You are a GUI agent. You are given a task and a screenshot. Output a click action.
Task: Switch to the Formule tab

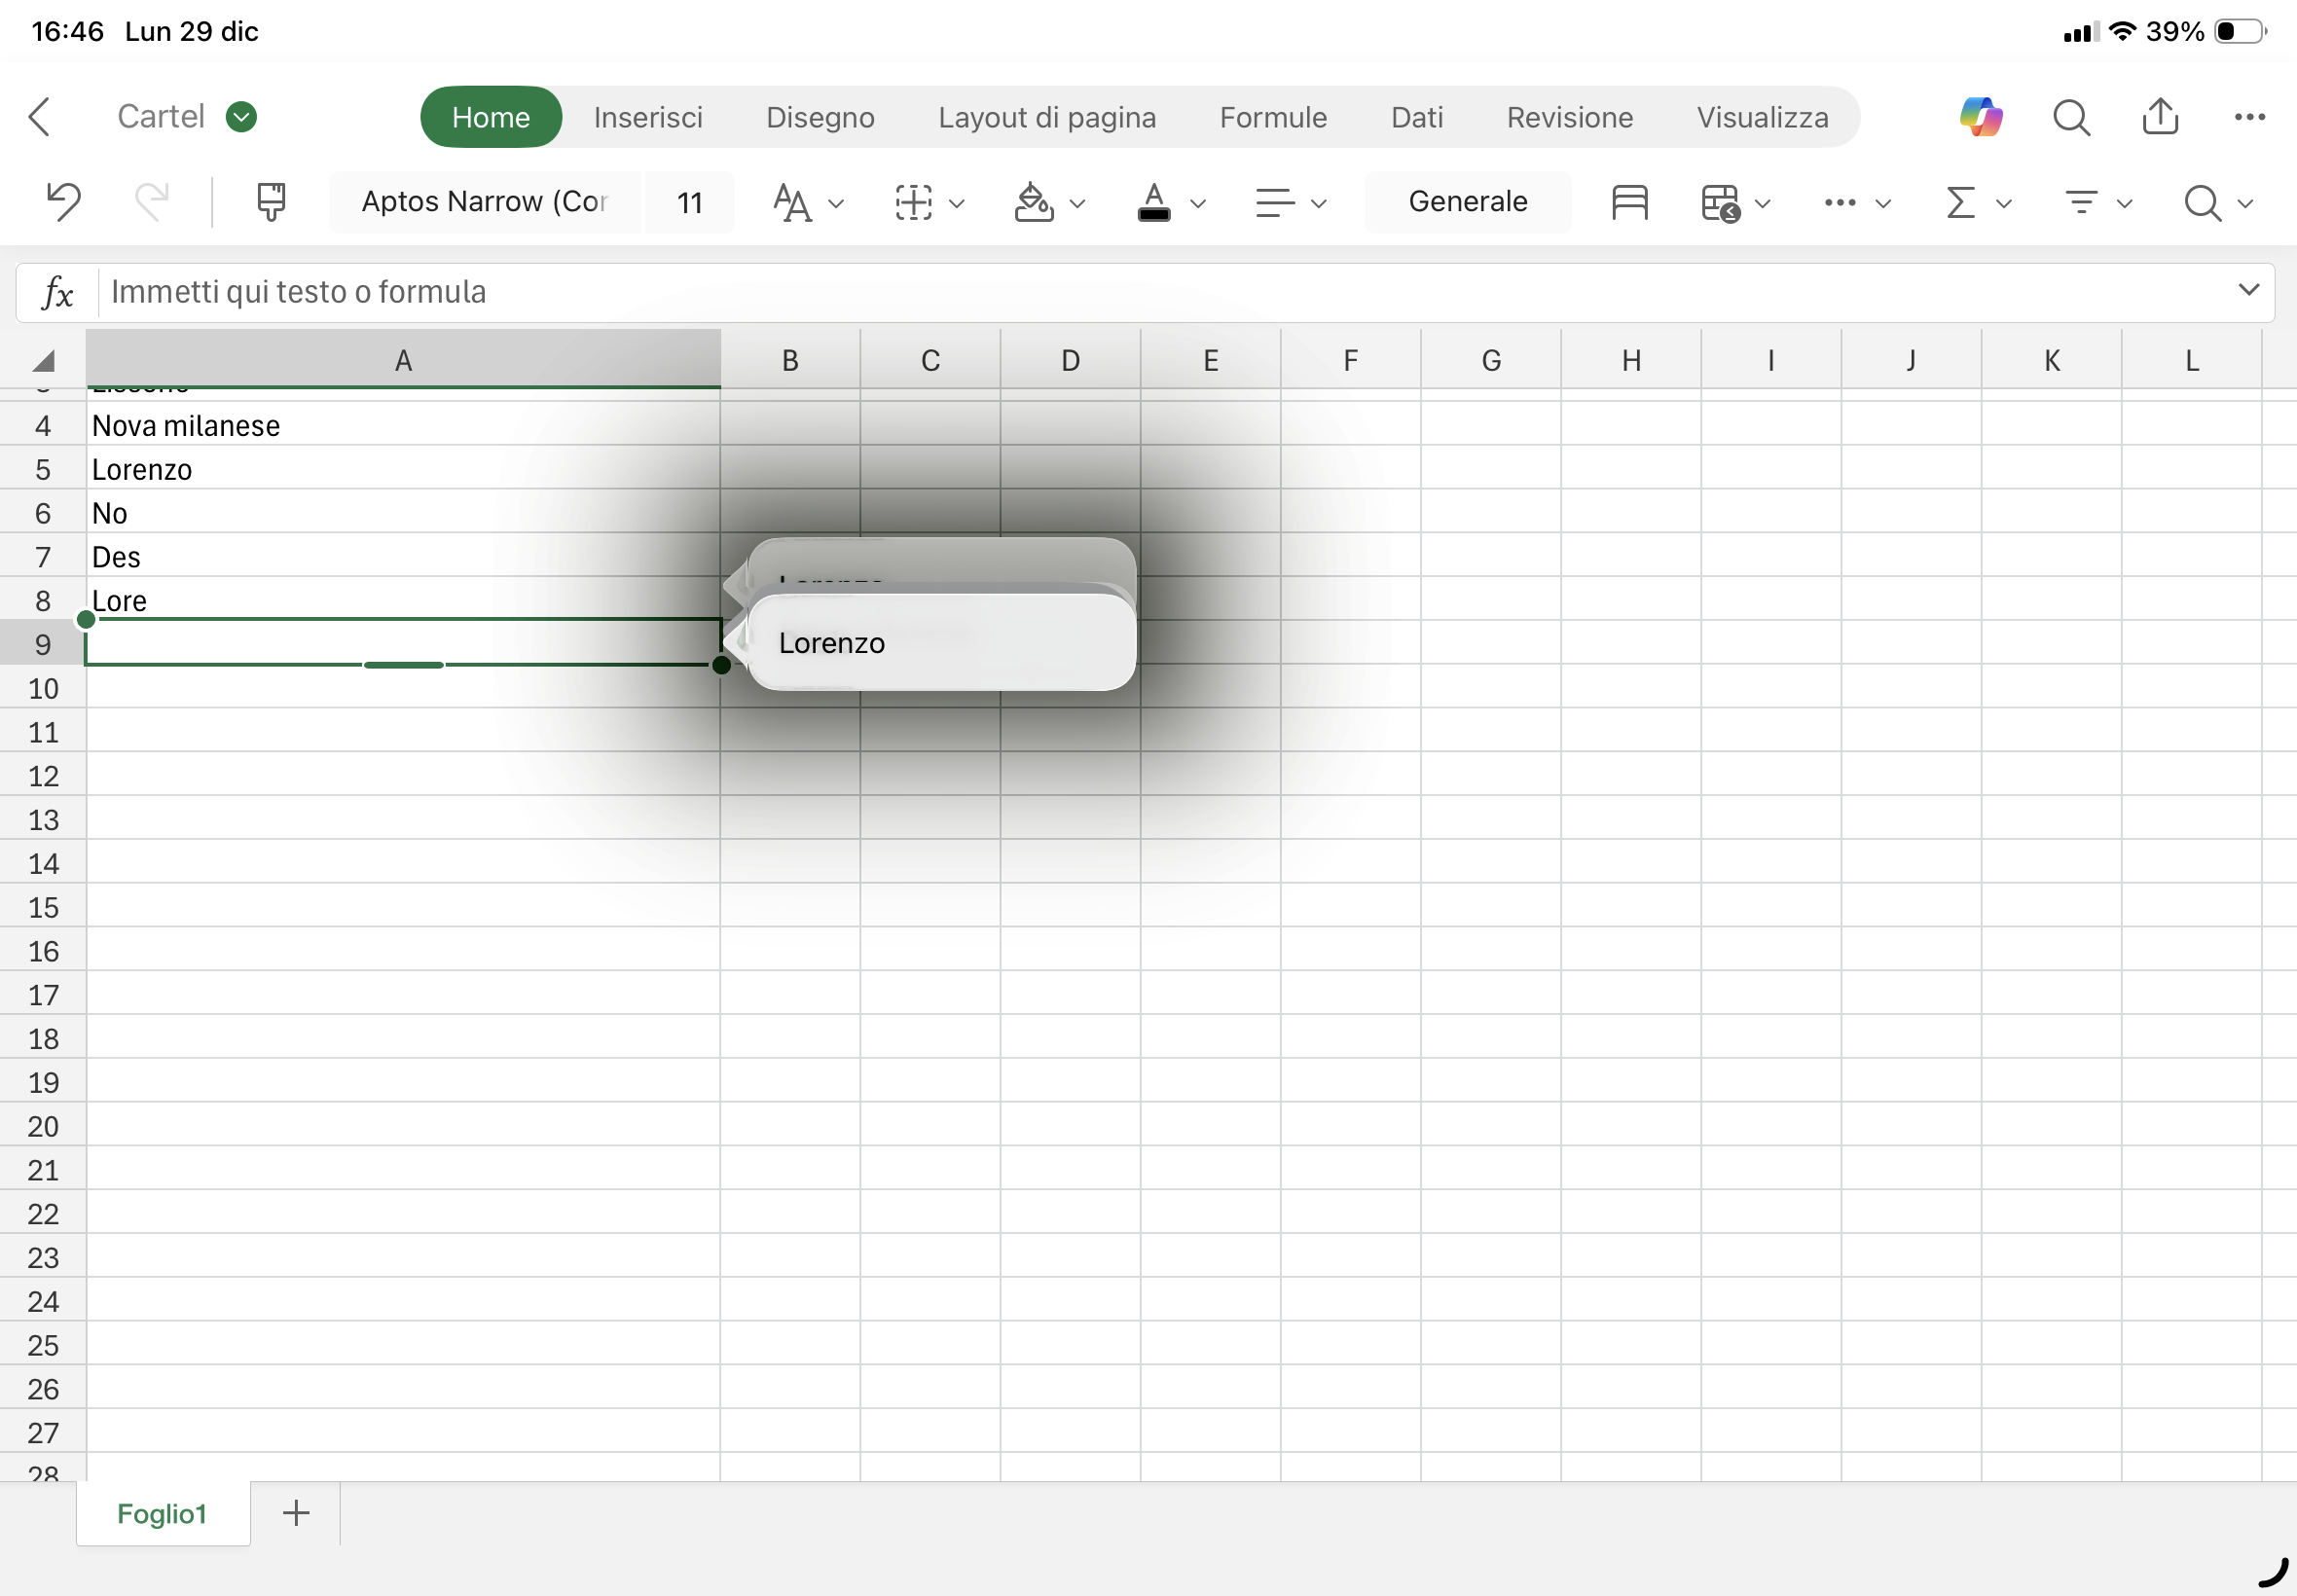(x=1273, y=117)
